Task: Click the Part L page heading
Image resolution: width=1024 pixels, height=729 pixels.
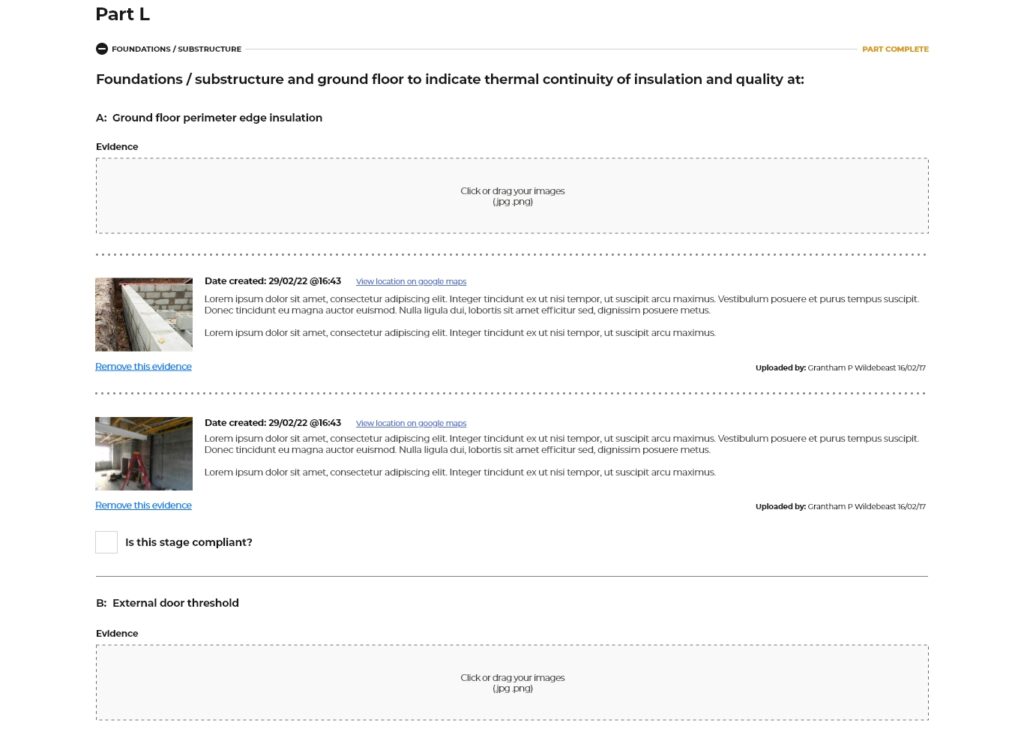Action: click(x=122, y=14)
